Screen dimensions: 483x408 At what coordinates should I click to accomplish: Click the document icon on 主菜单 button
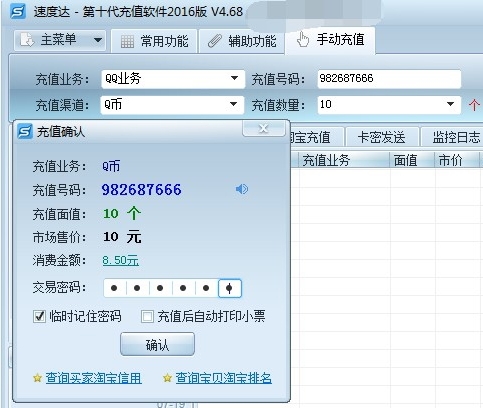click(x=27, y=40)
